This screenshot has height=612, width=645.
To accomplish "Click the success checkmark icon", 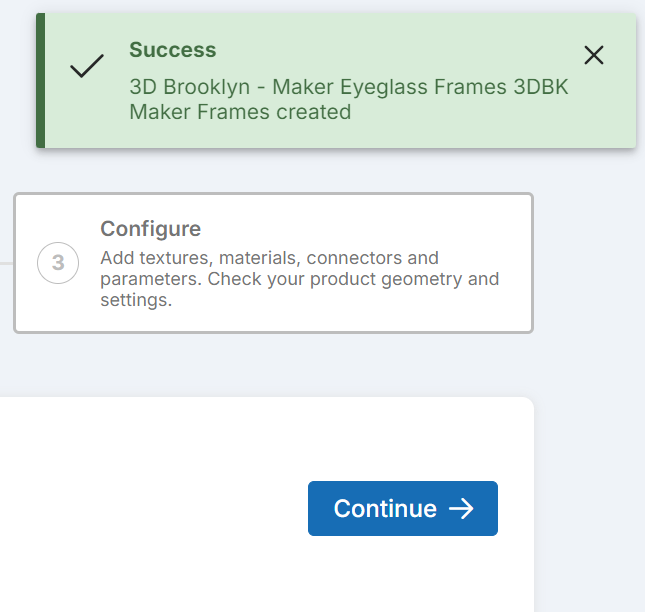I will [87, 67].
